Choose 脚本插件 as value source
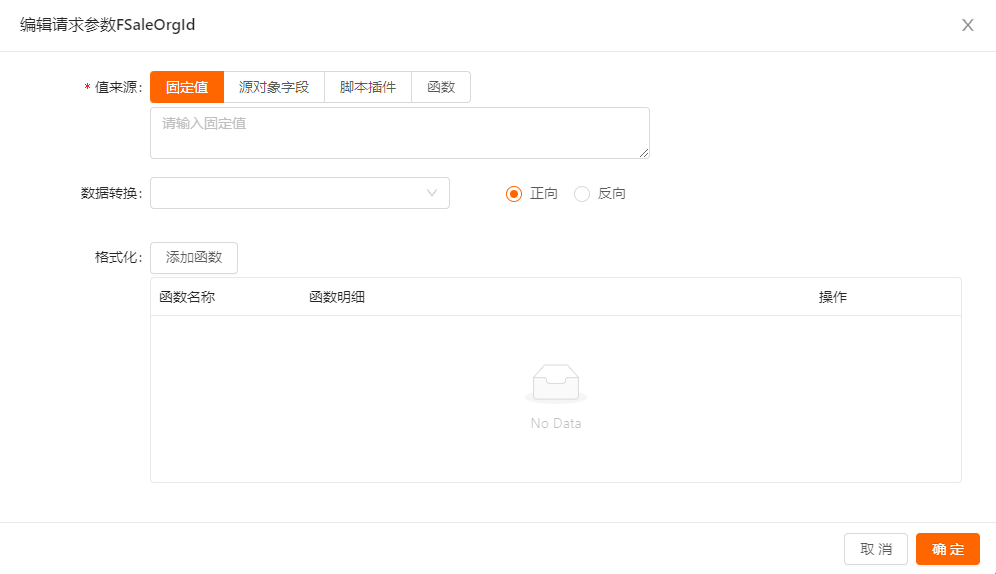This screenshot has height=574, width=996. coord(368,87)
